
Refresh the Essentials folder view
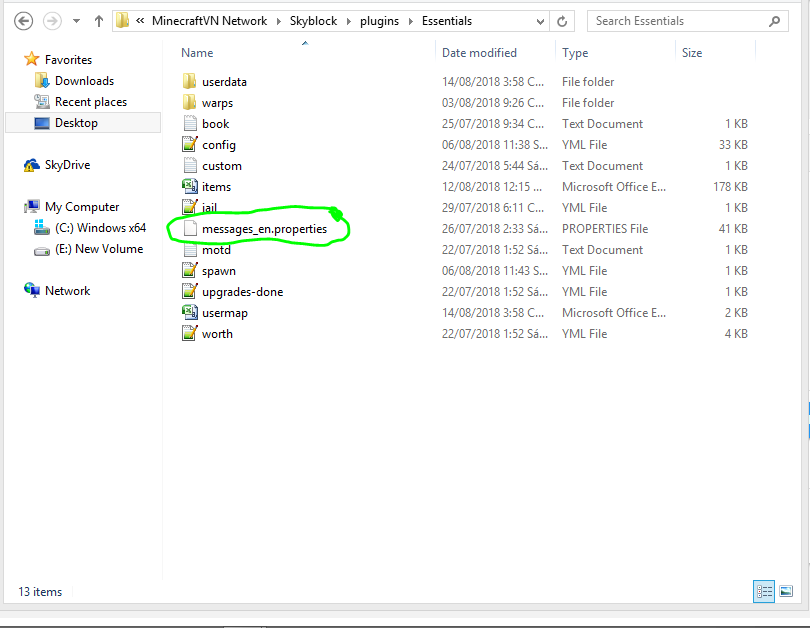562,21
